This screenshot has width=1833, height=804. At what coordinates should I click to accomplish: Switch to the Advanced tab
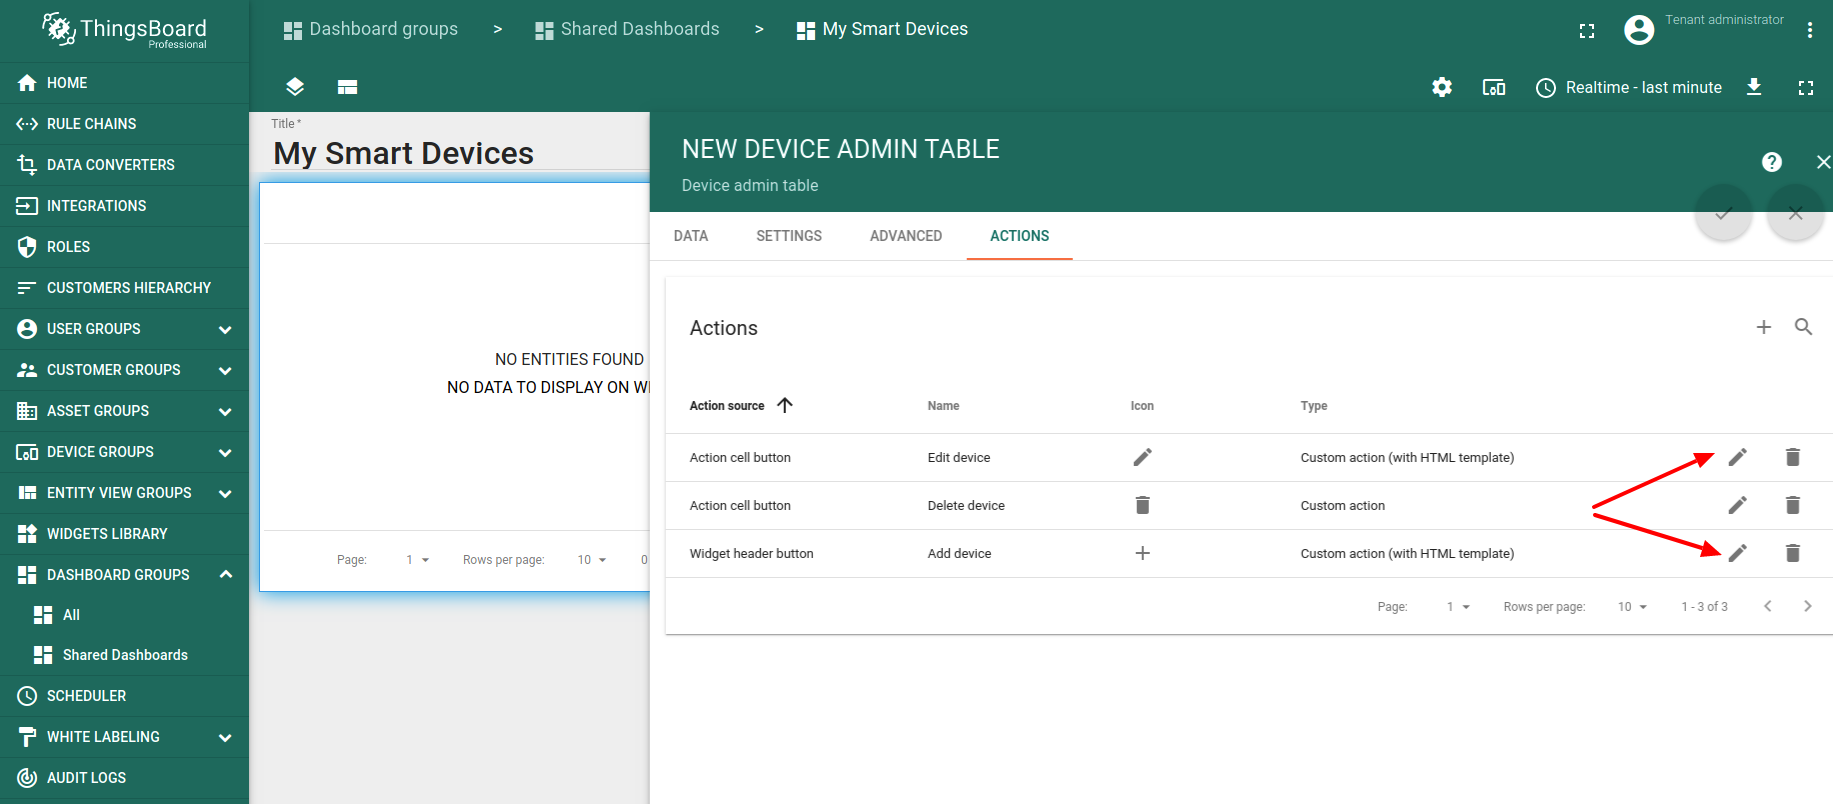(905, 236)
